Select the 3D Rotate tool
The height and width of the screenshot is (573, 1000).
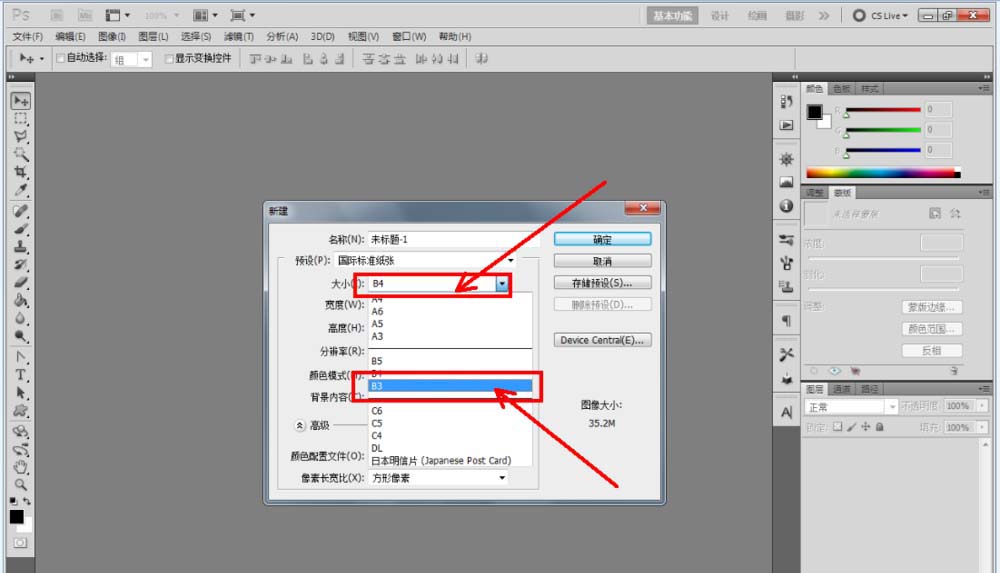pos(20,431)
